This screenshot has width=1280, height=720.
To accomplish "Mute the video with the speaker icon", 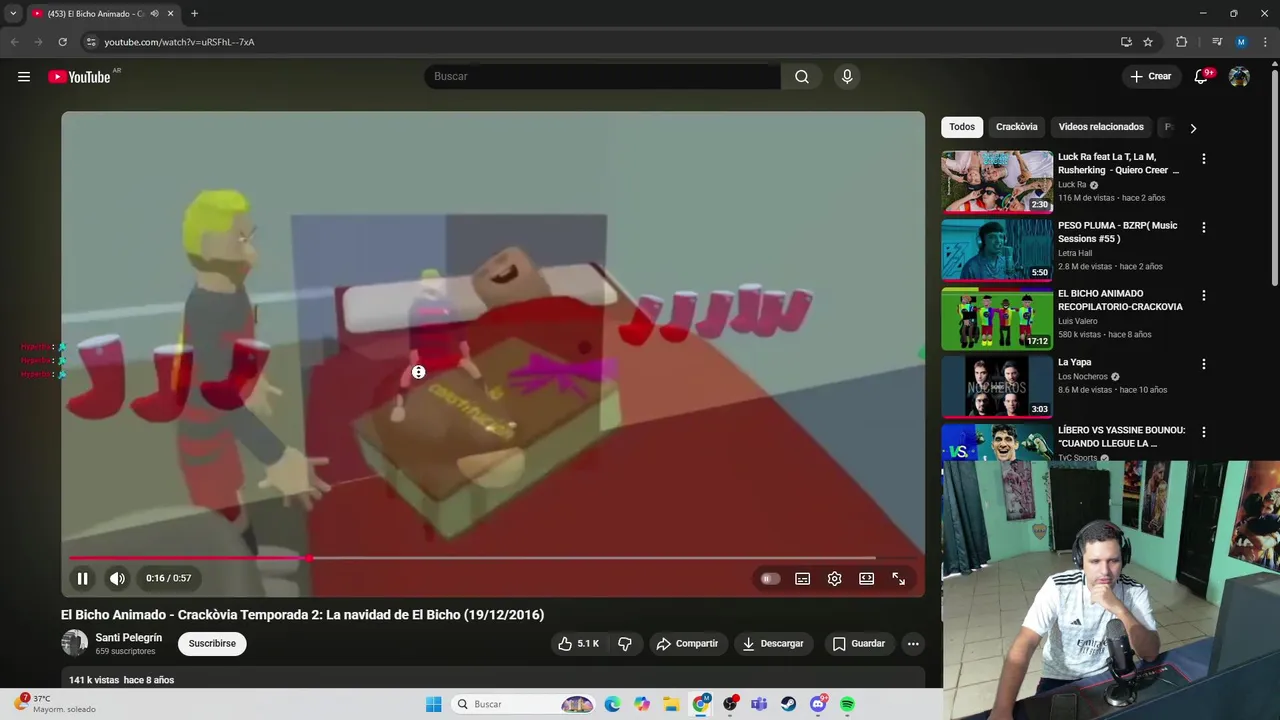I will [x=117, y=578].
